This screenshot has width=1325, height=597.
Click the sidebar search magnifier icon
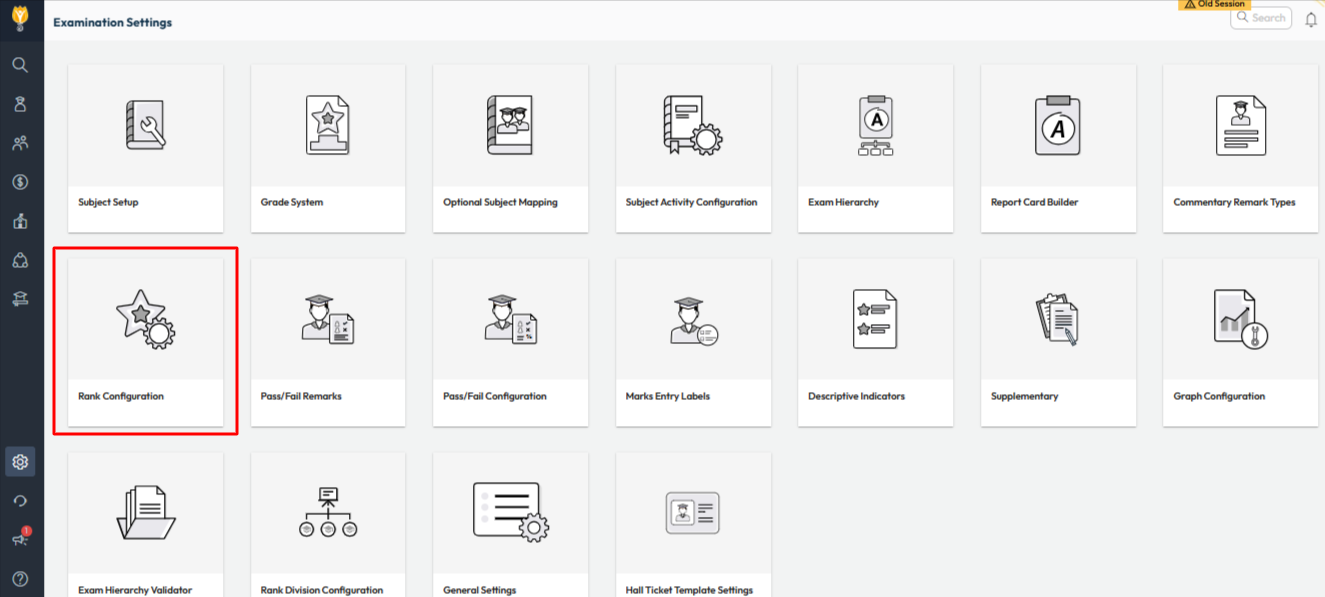click(20, 65)
